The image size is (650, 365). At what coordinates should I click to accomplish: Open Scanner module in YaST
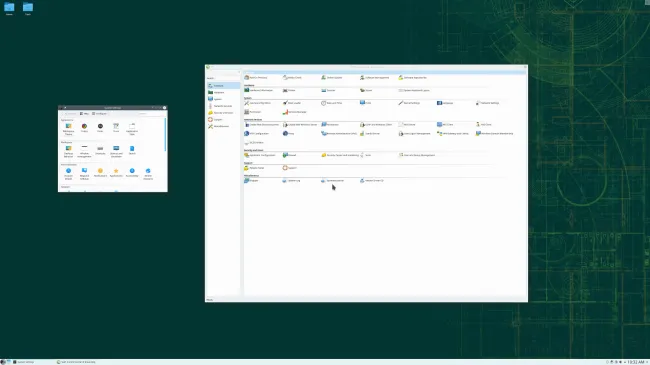point(328,90)
